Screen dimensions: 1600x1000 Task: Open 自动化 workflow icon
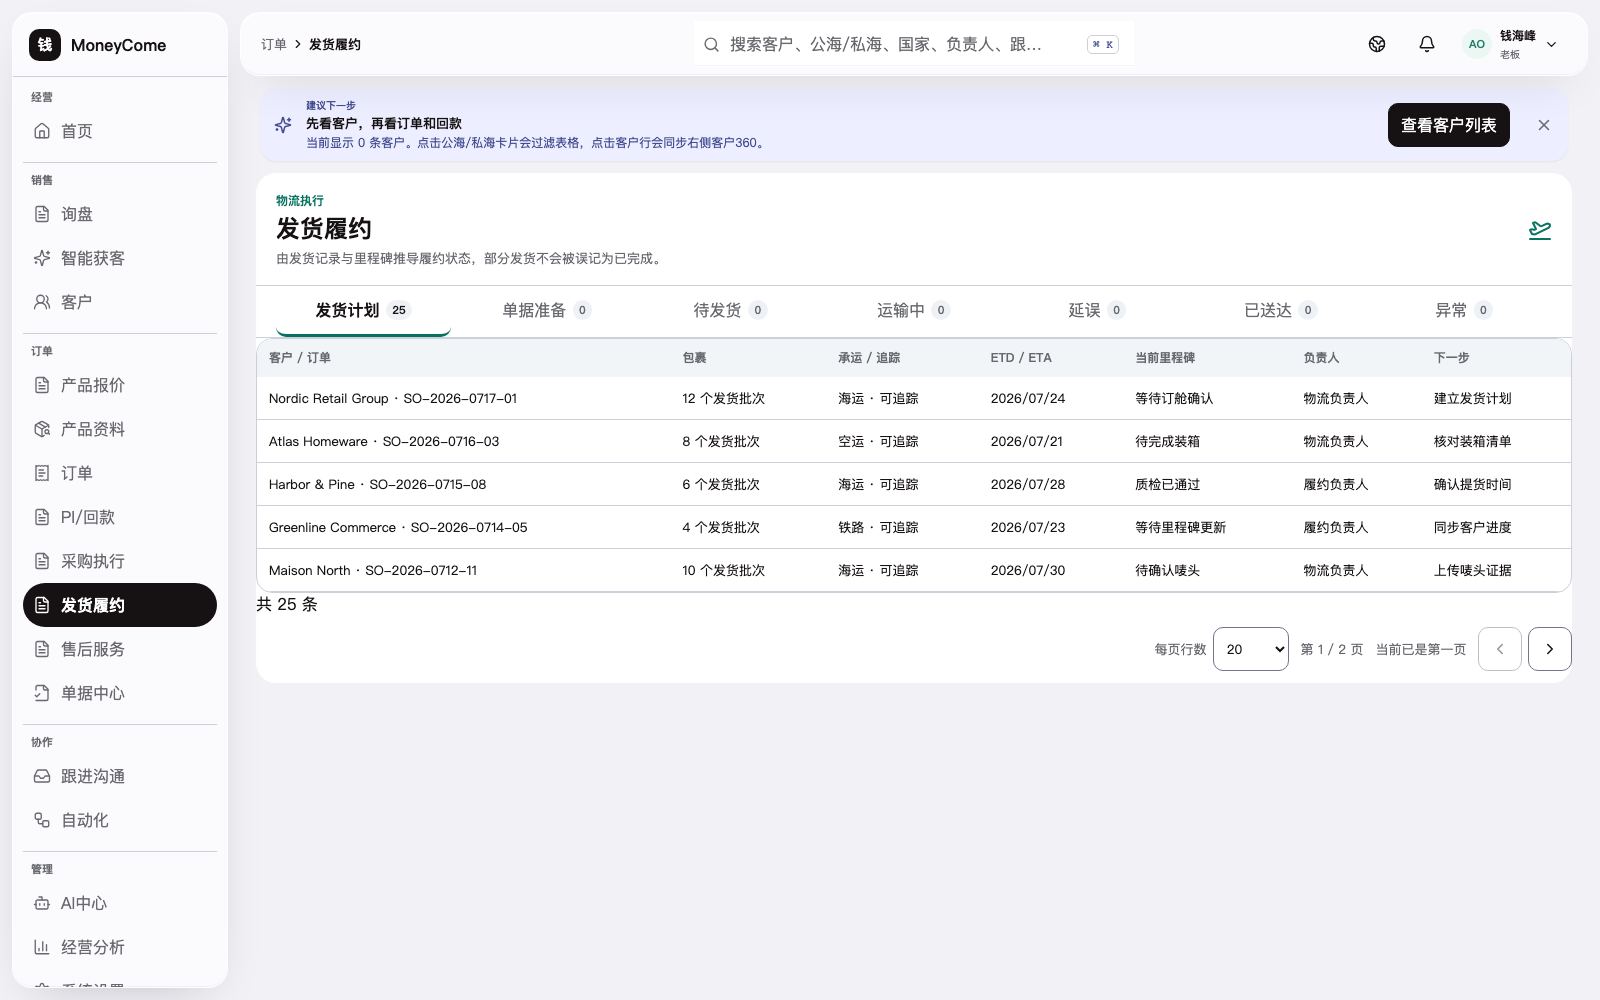pos(42,820)
